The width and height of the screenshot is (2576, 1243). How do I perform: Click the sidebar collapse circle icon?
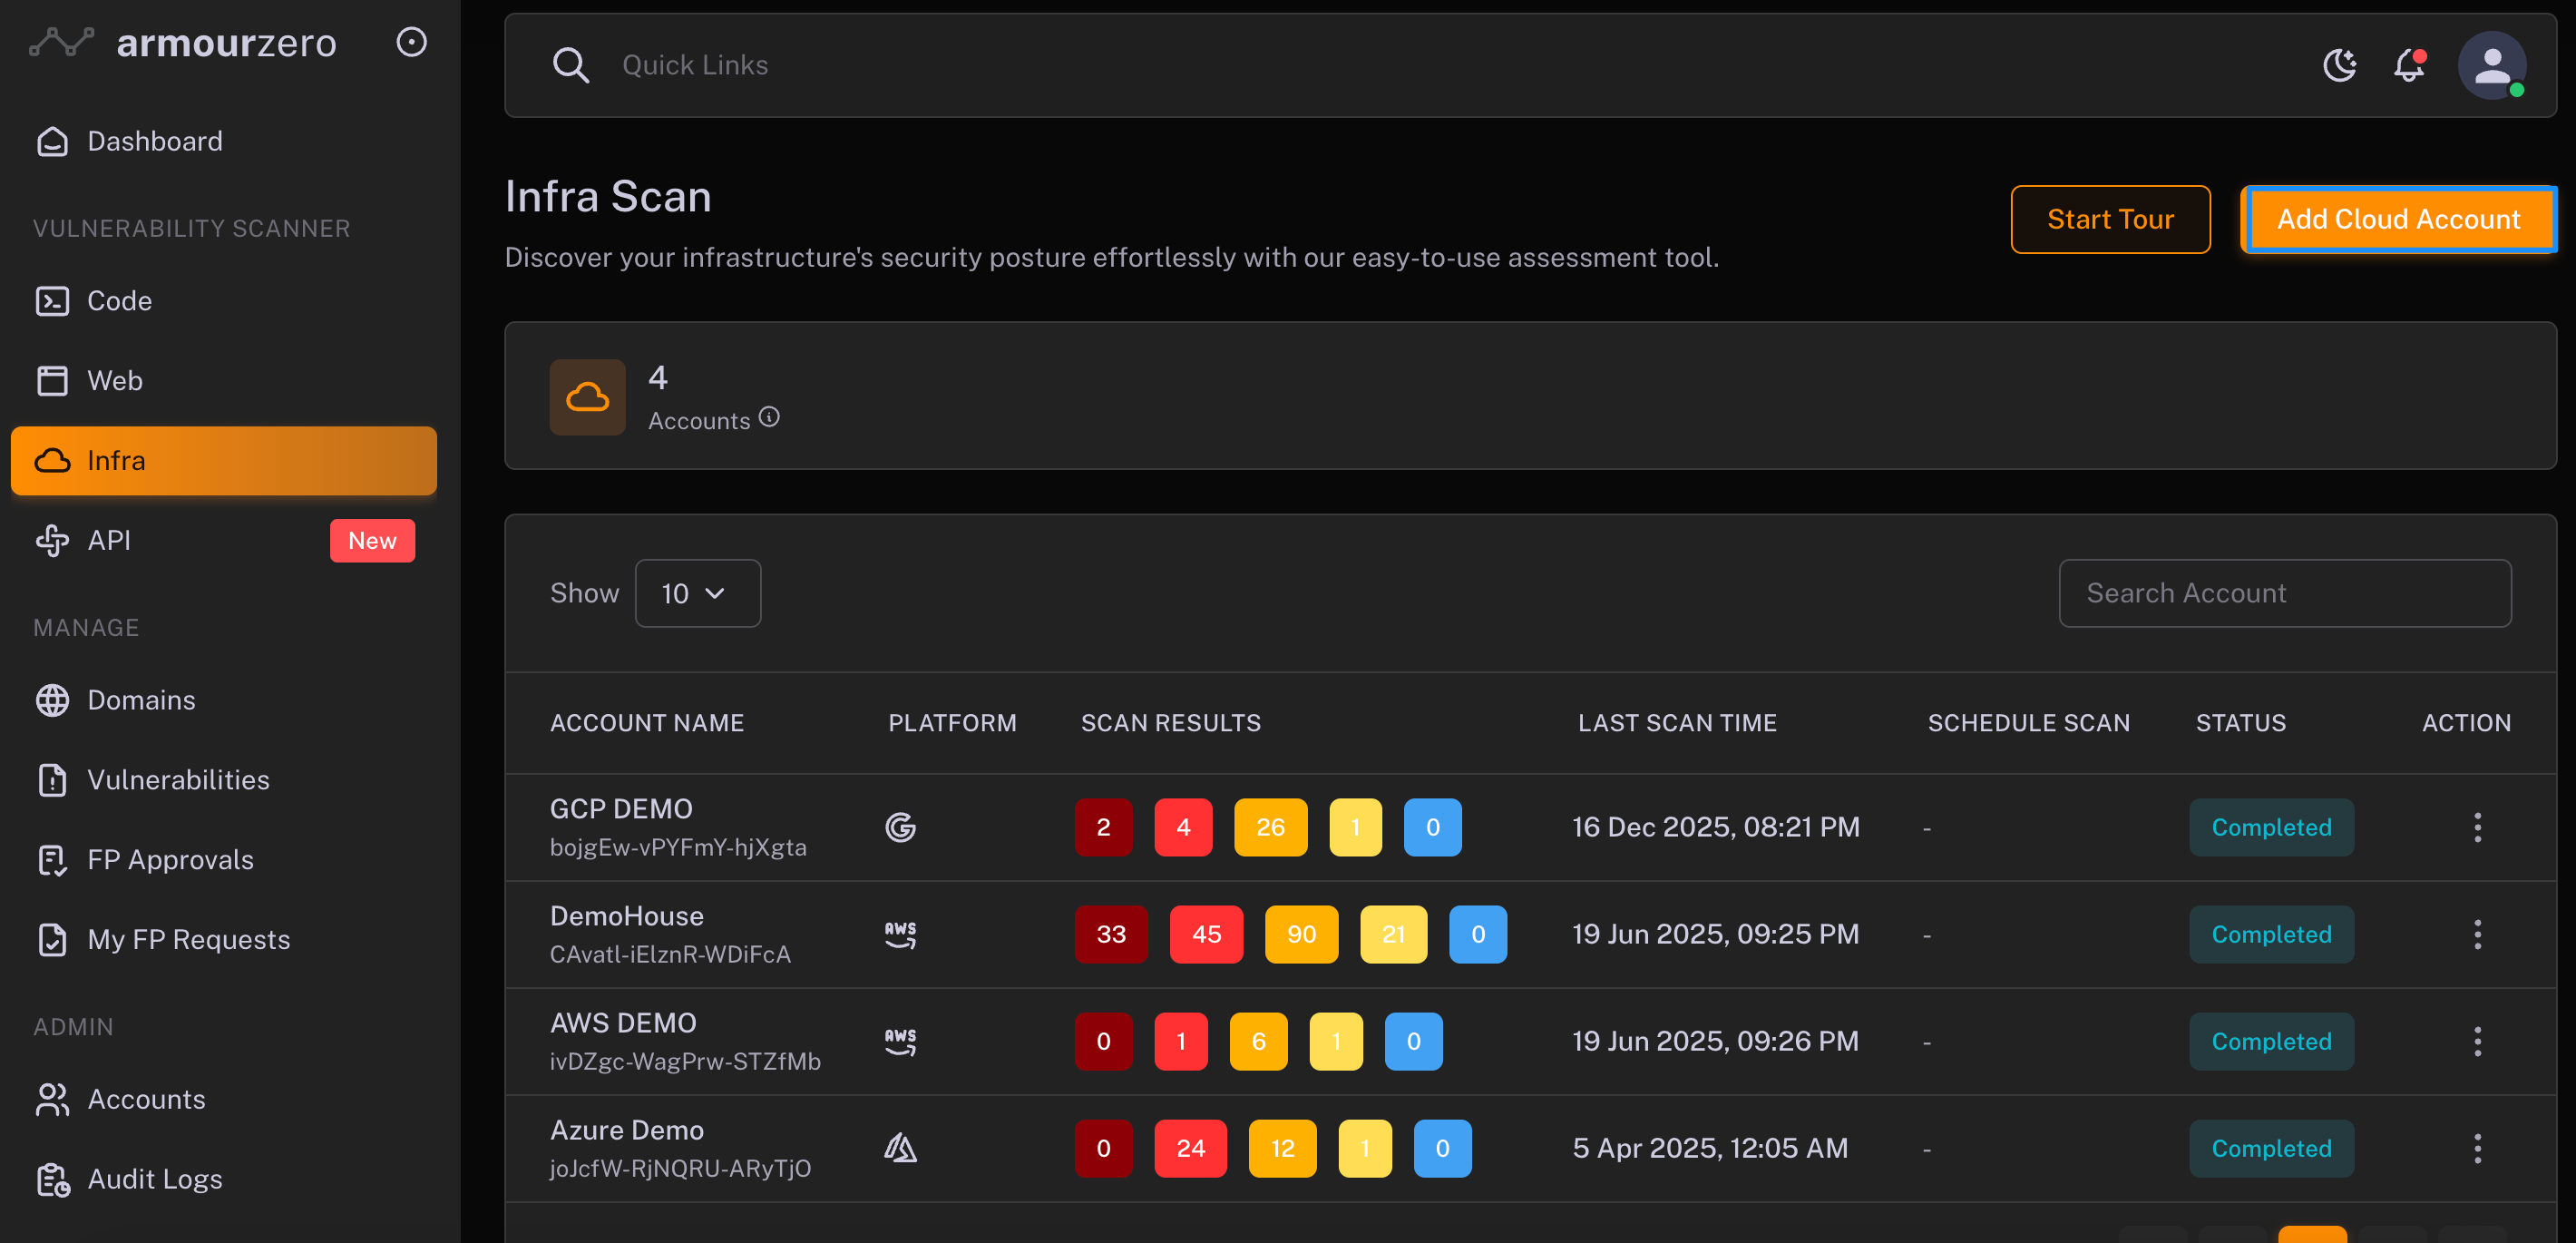click(411, 42)
